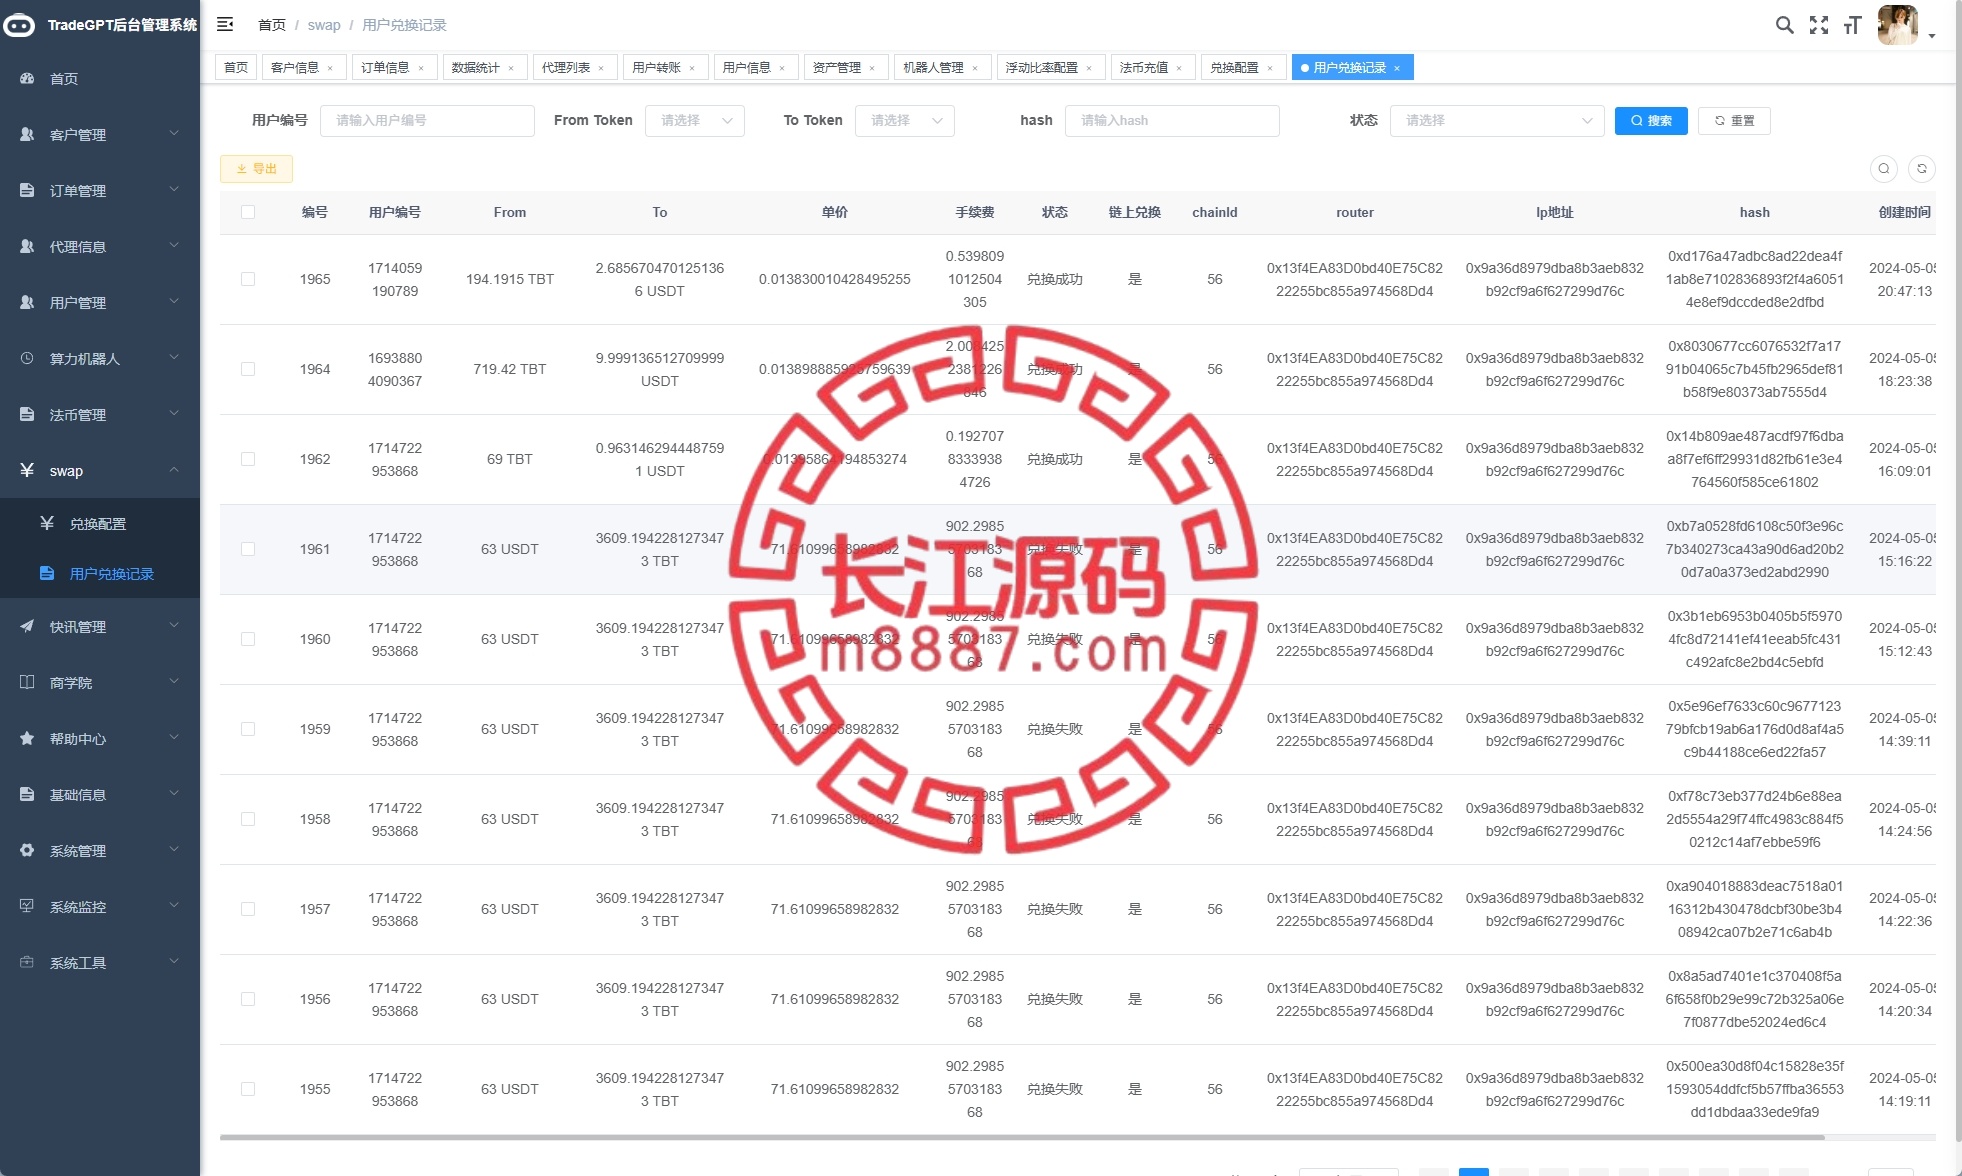
Task: Go to 首页 in the breadcrumb
Action: coord(272,25)
